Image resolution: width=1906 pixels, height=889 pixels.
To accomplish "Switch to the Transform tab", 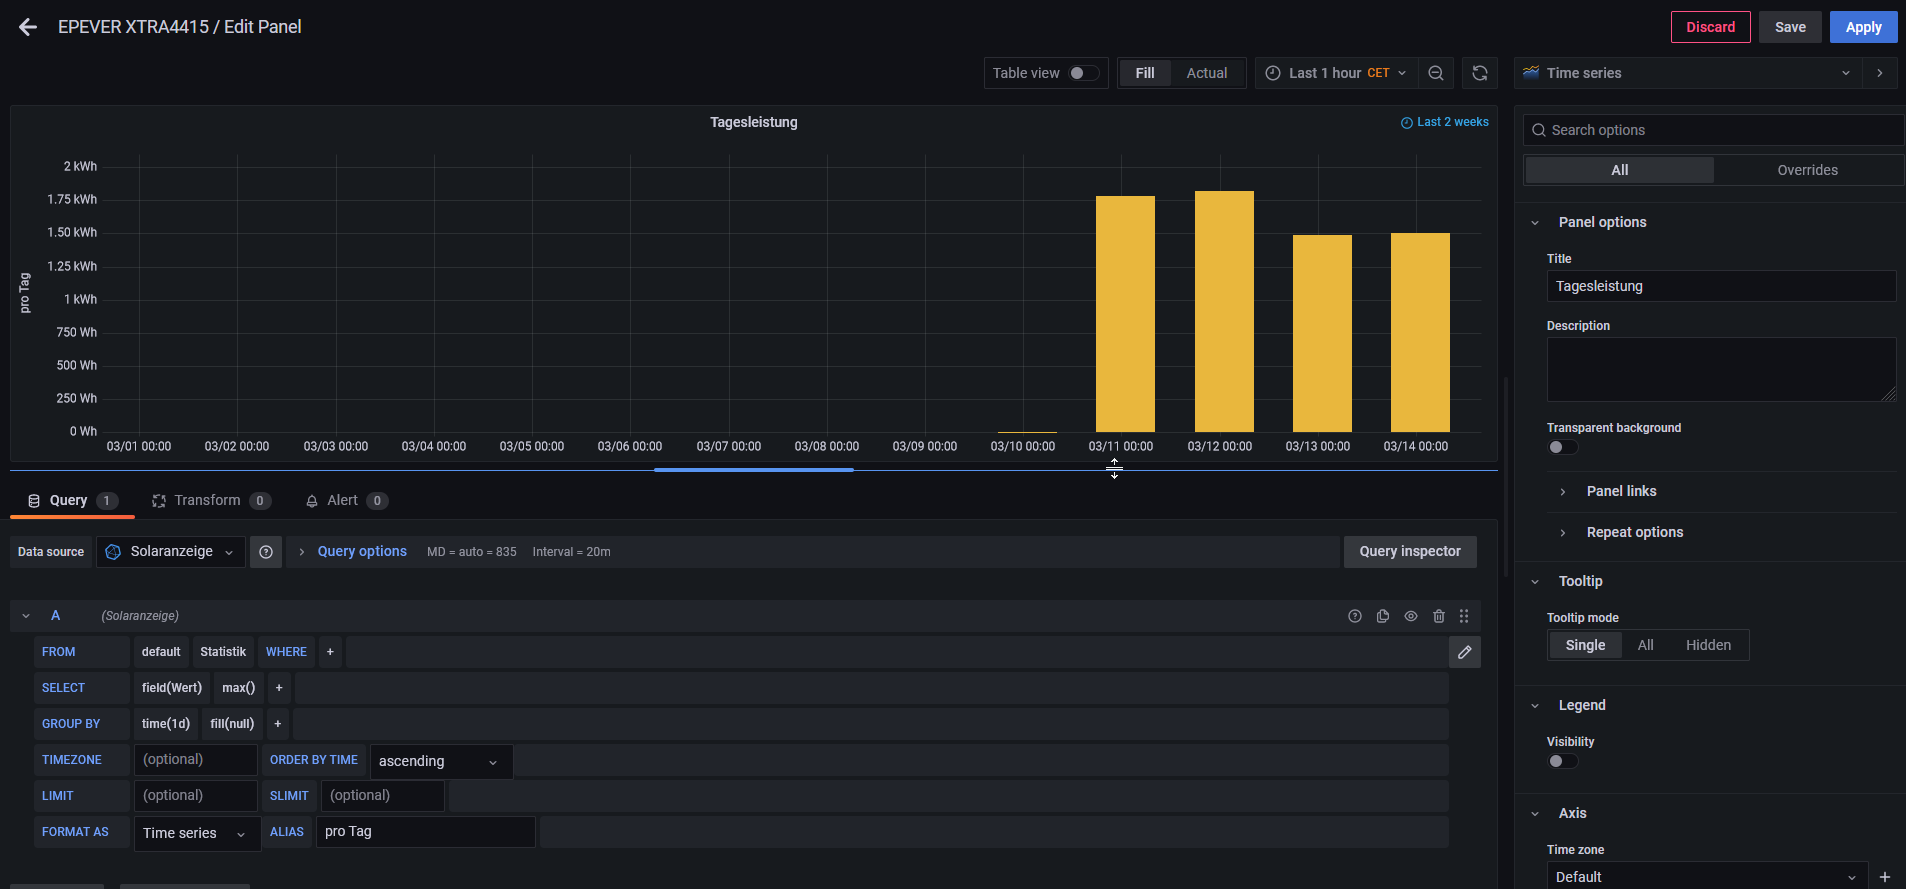I will point(207,500).
